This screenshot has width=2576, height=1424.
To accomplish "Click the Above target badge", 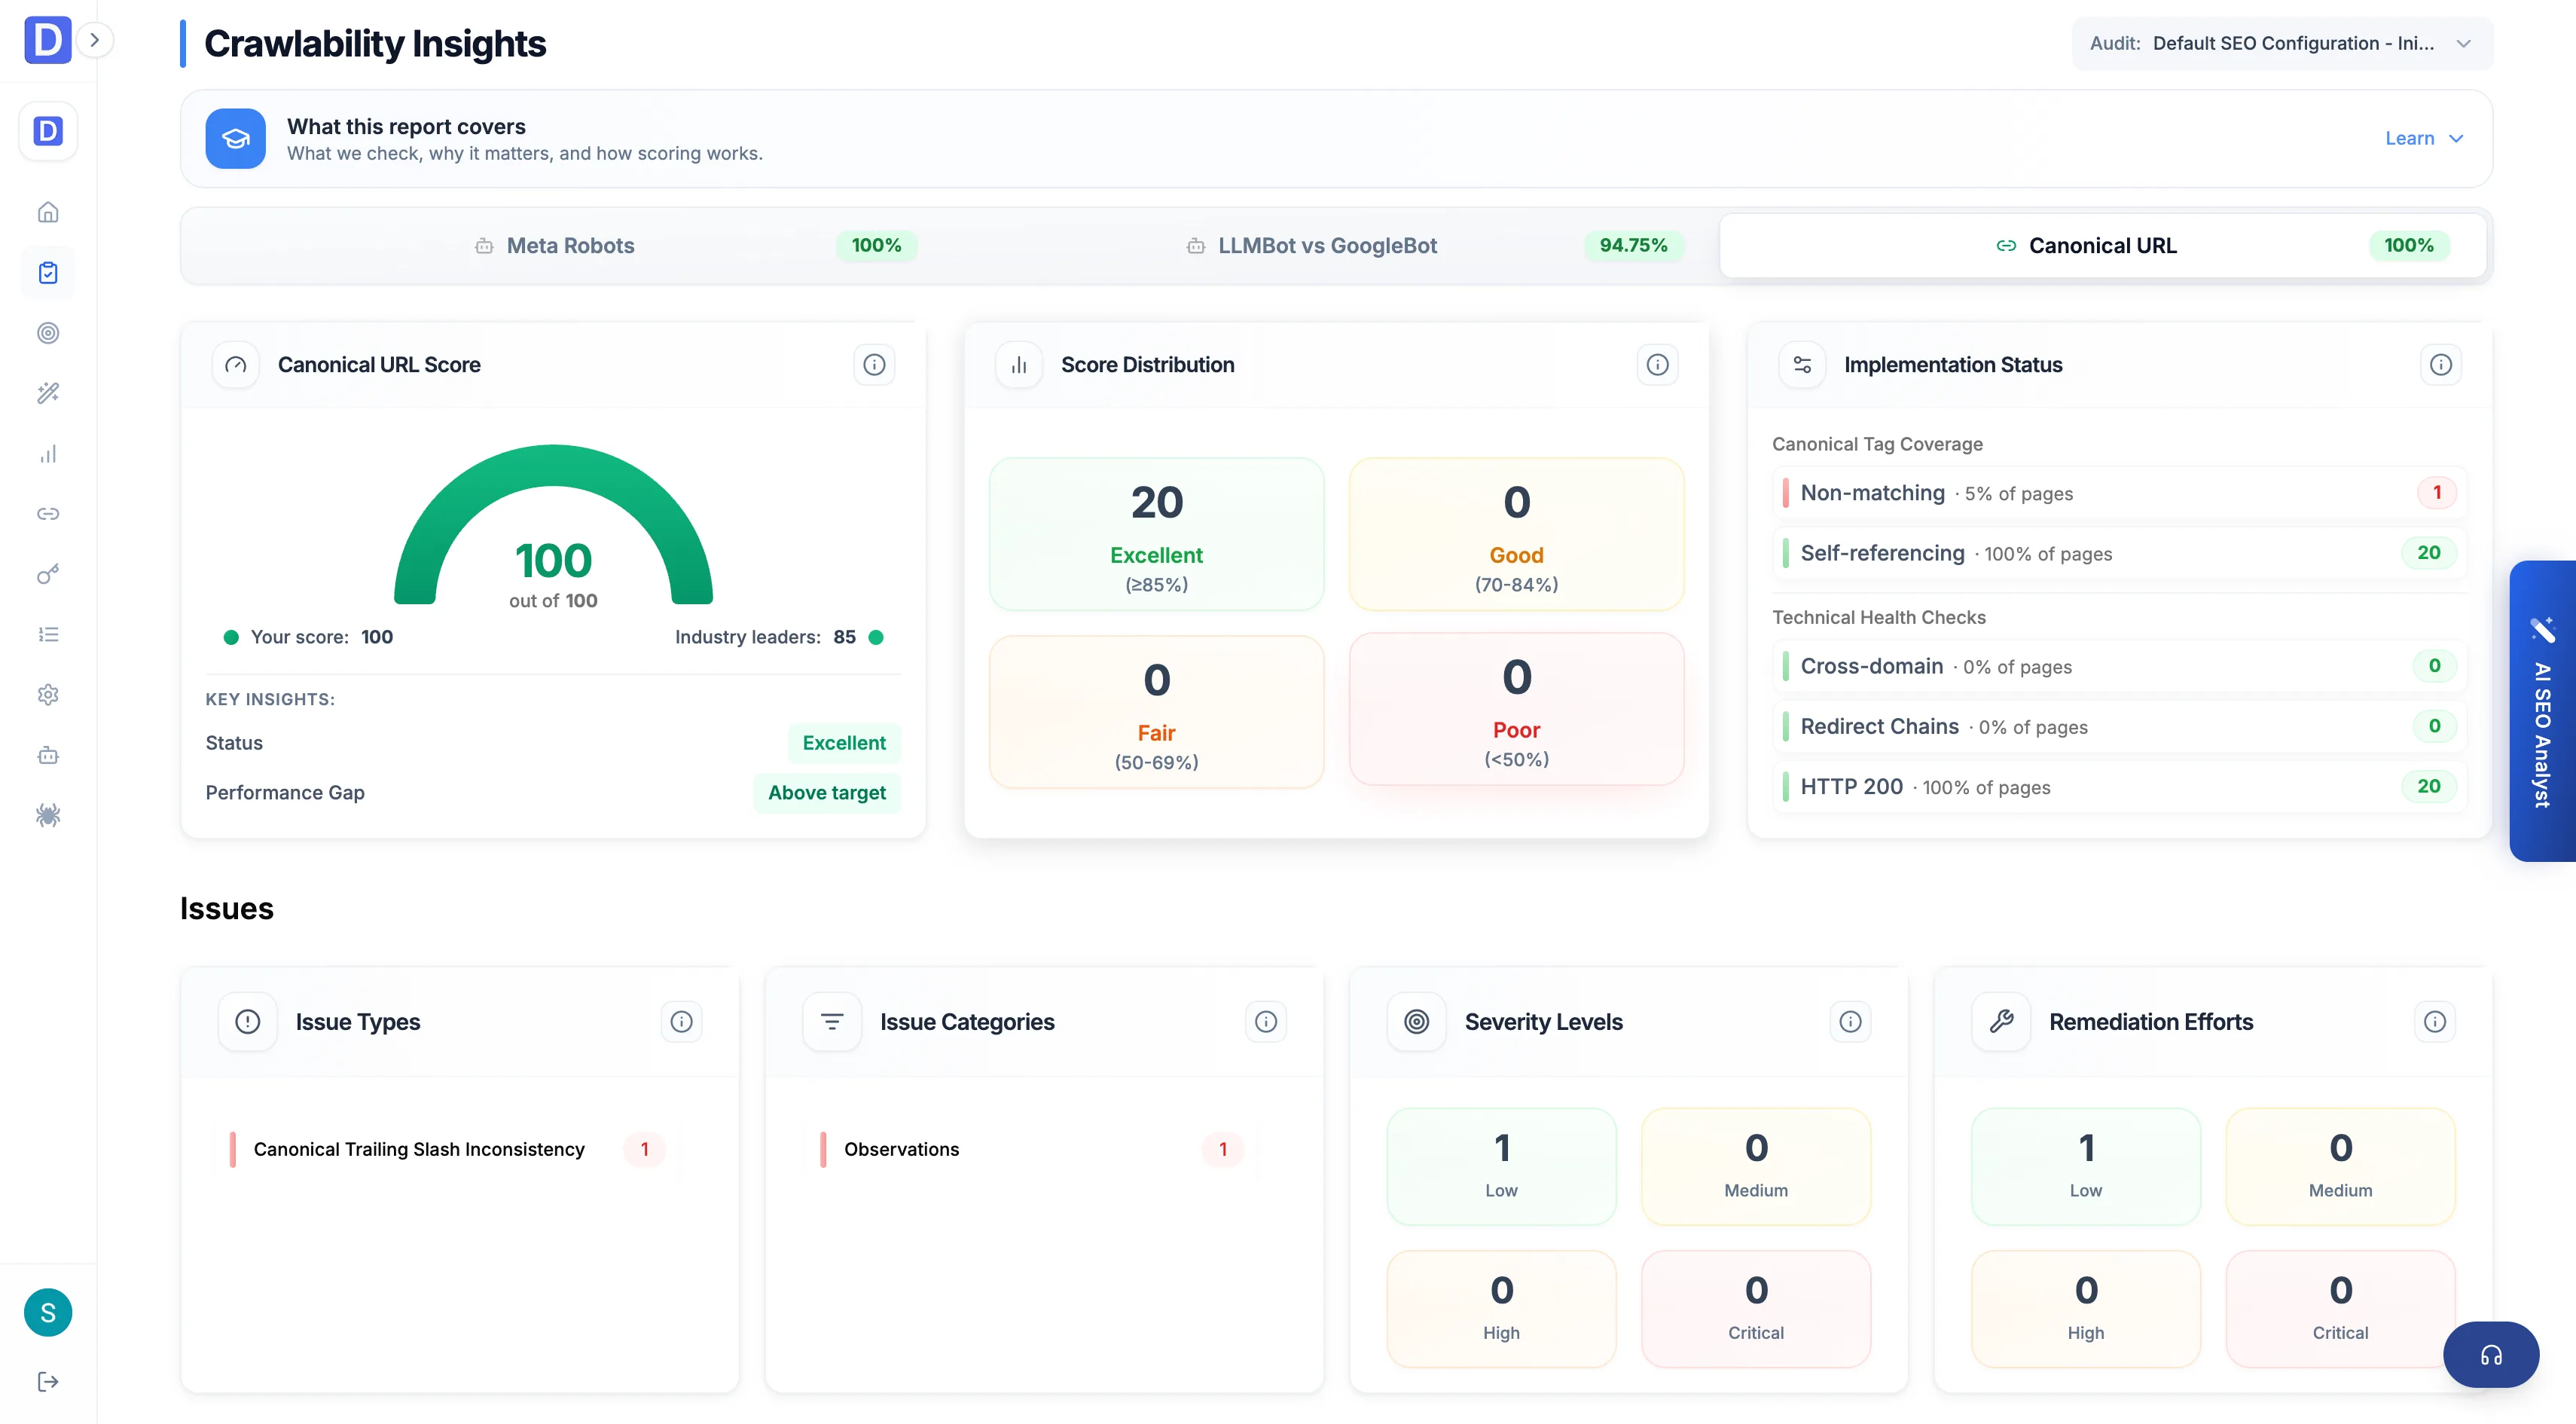I will (827, 793).
